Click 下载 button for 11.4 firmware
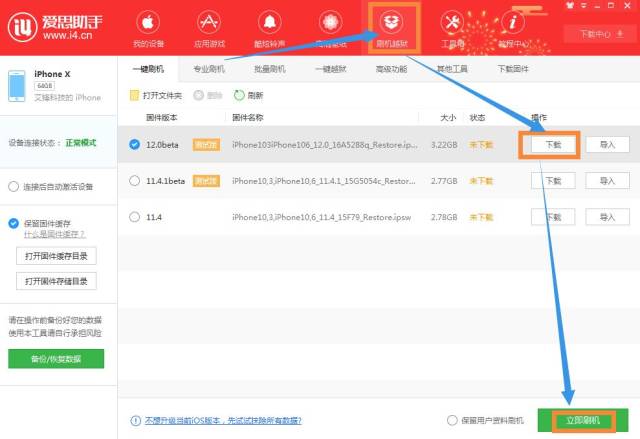The image size is (640, 439). [x=553, y=217]
